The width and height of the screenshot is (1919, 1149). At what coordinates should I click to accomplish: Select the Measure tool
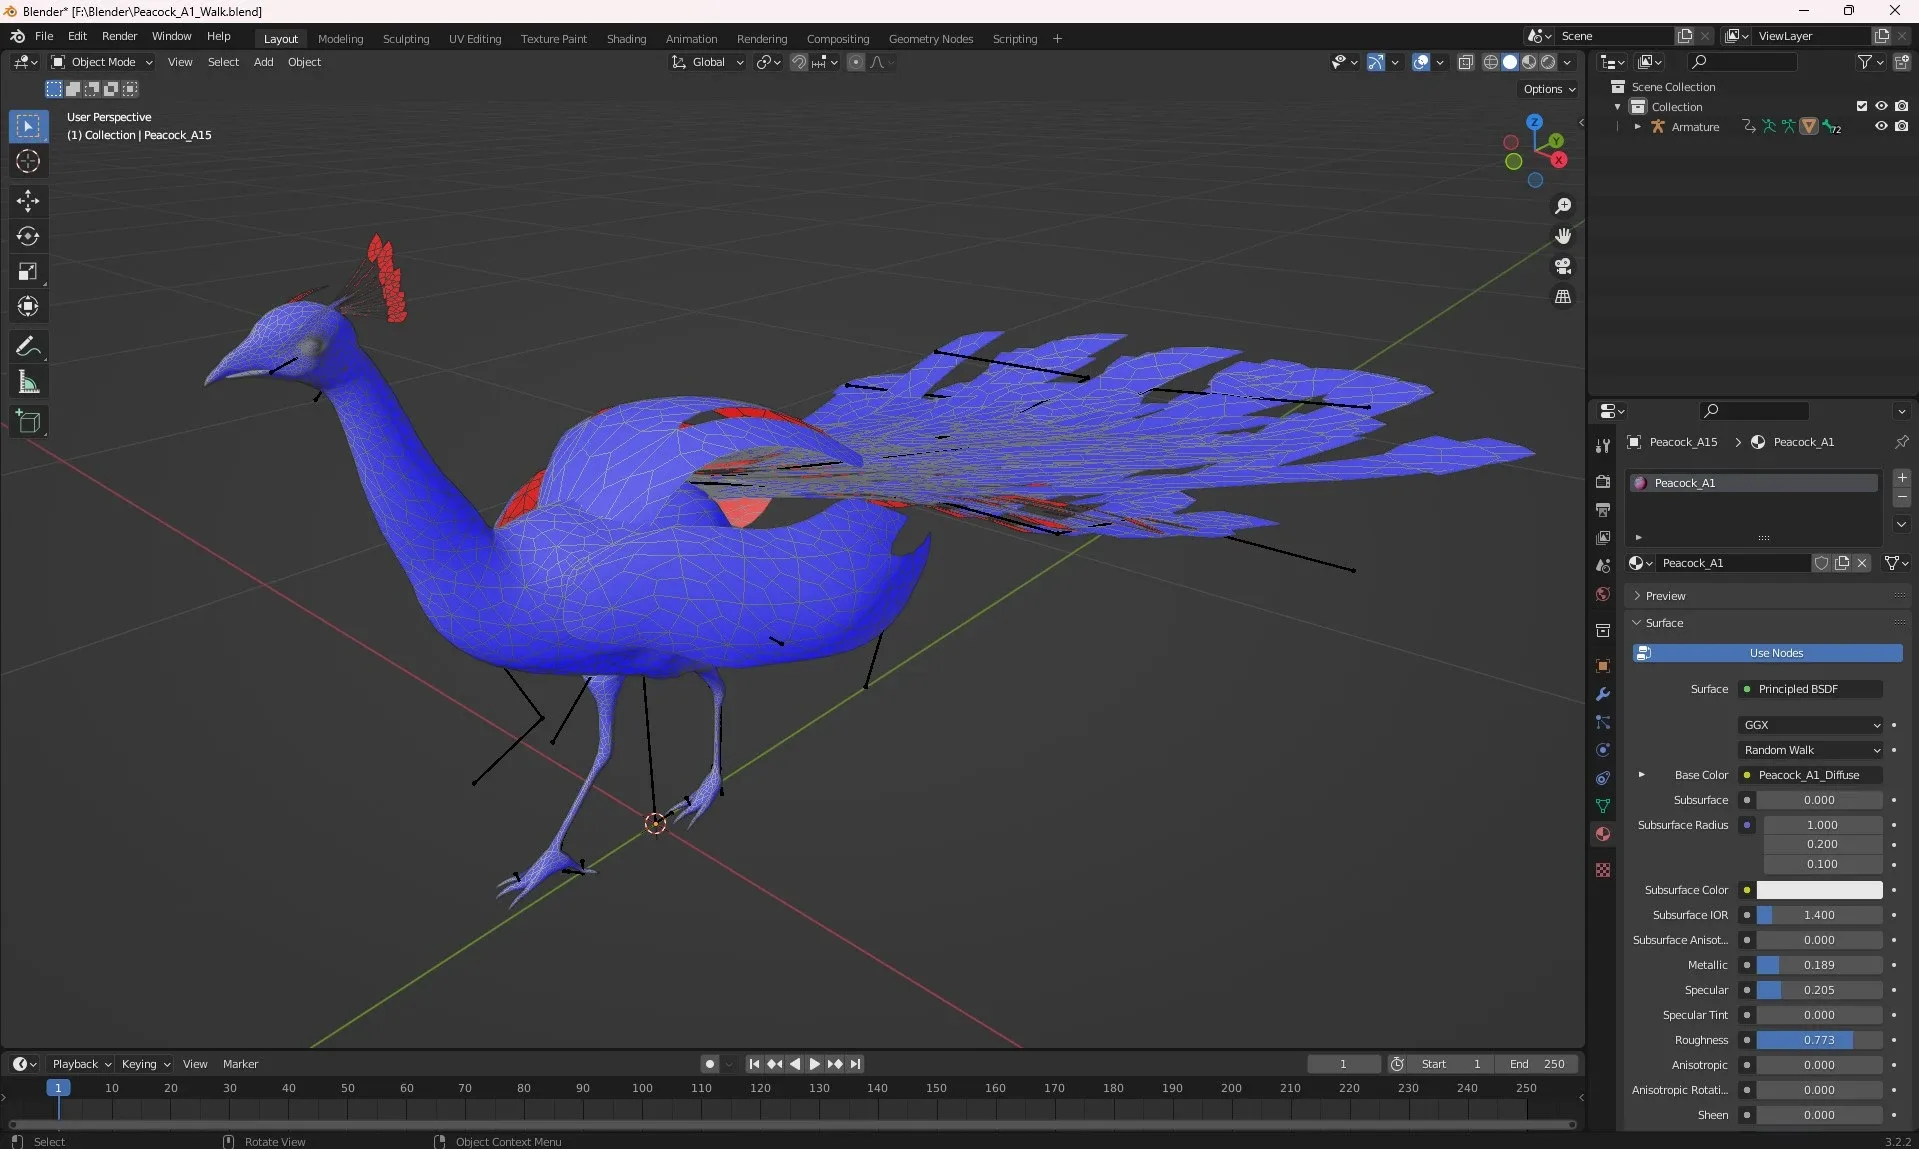[28, 382]
